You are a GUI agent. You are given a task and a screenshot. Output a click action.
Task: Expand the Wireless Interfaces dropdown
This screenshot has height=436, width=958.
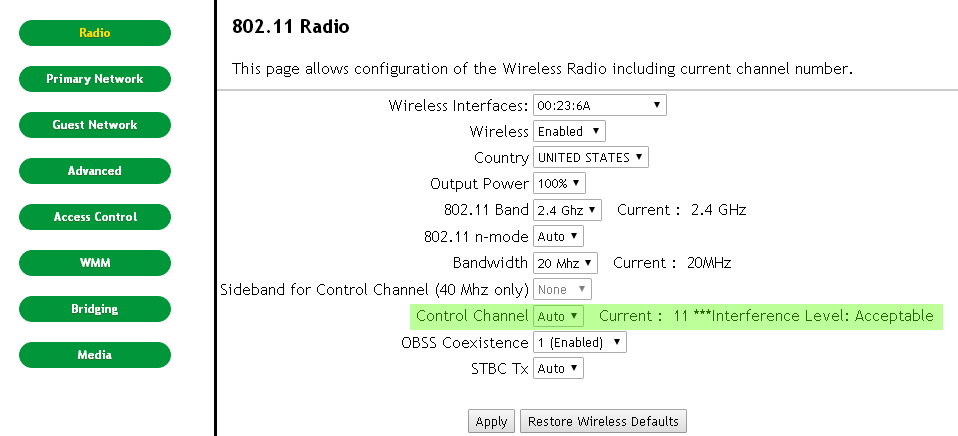coord(599,105)
